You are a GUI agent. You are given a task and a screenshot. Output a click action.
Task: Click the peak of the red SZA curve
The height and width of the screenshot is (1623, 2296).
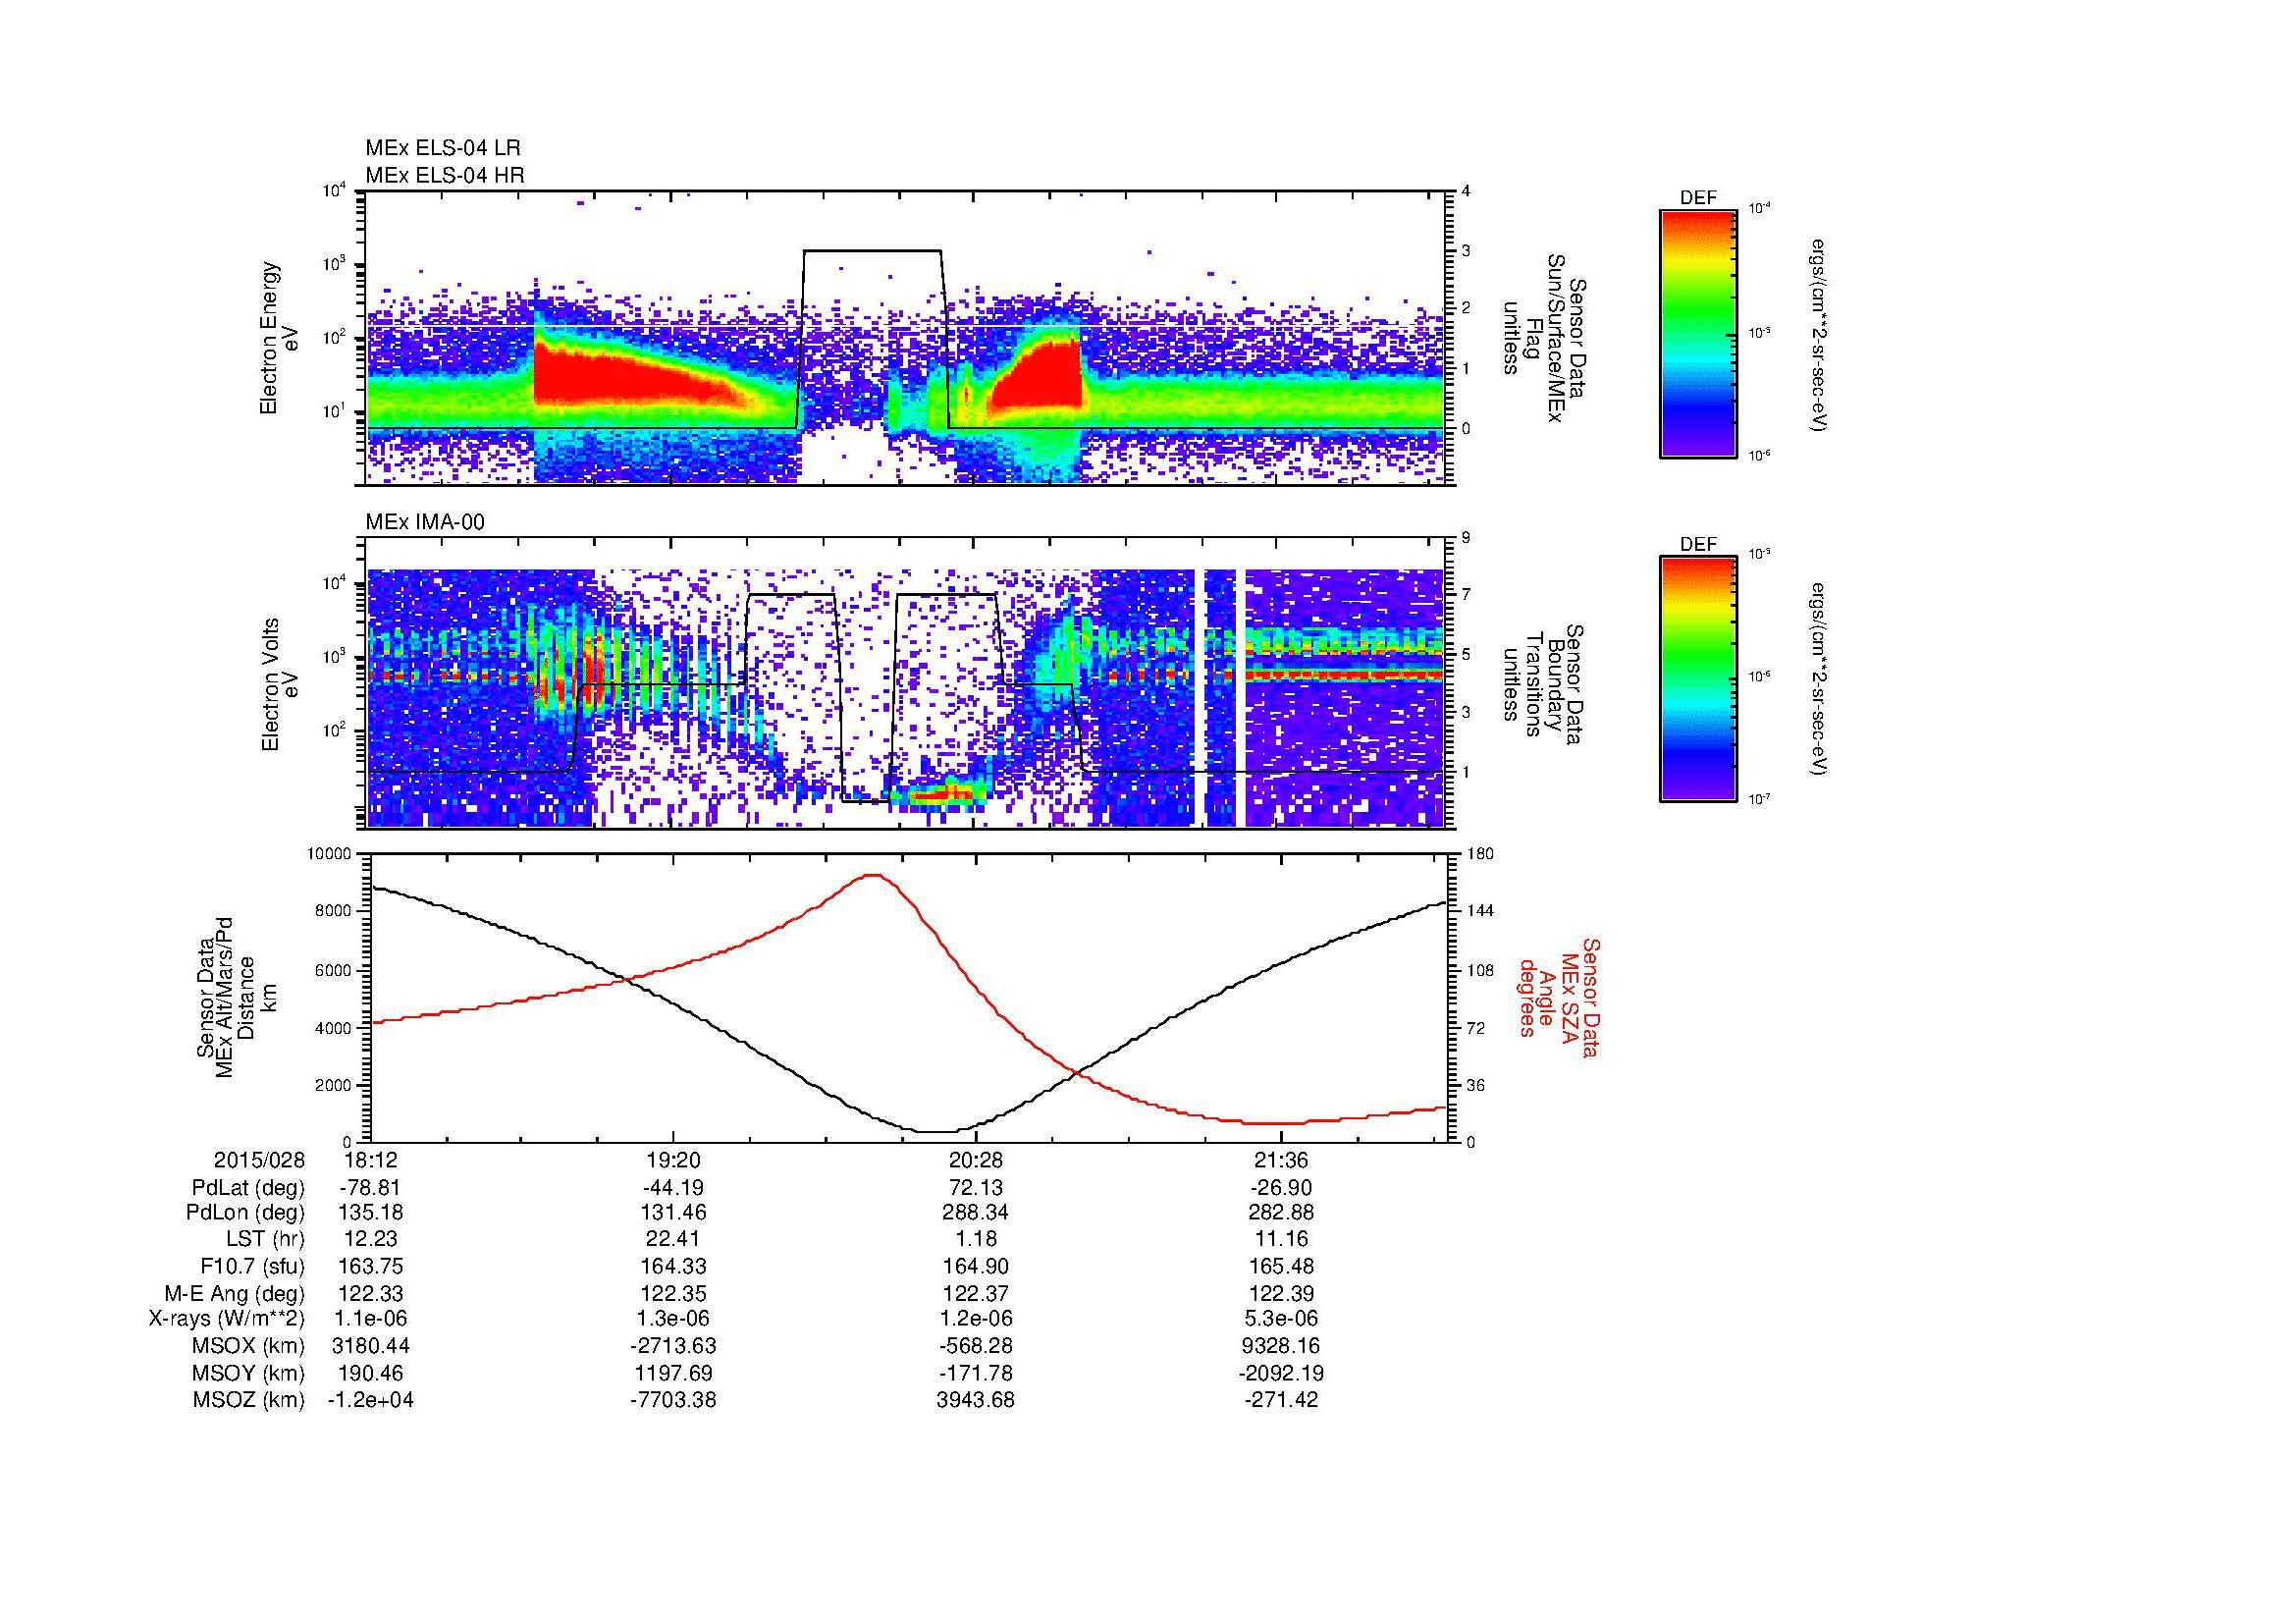pyautogui.click(x=873, y=875)
